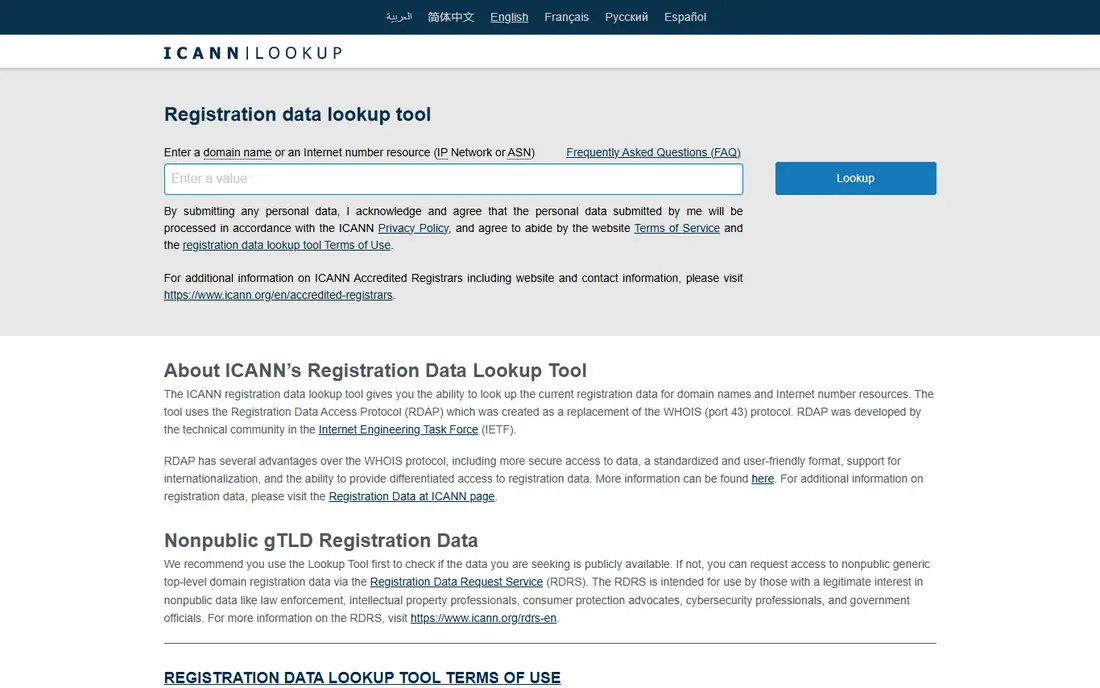Switch language to Simplified Chinese
Image resolution: width=1100 pixels, height=688 pixels.
click(451, 17)
